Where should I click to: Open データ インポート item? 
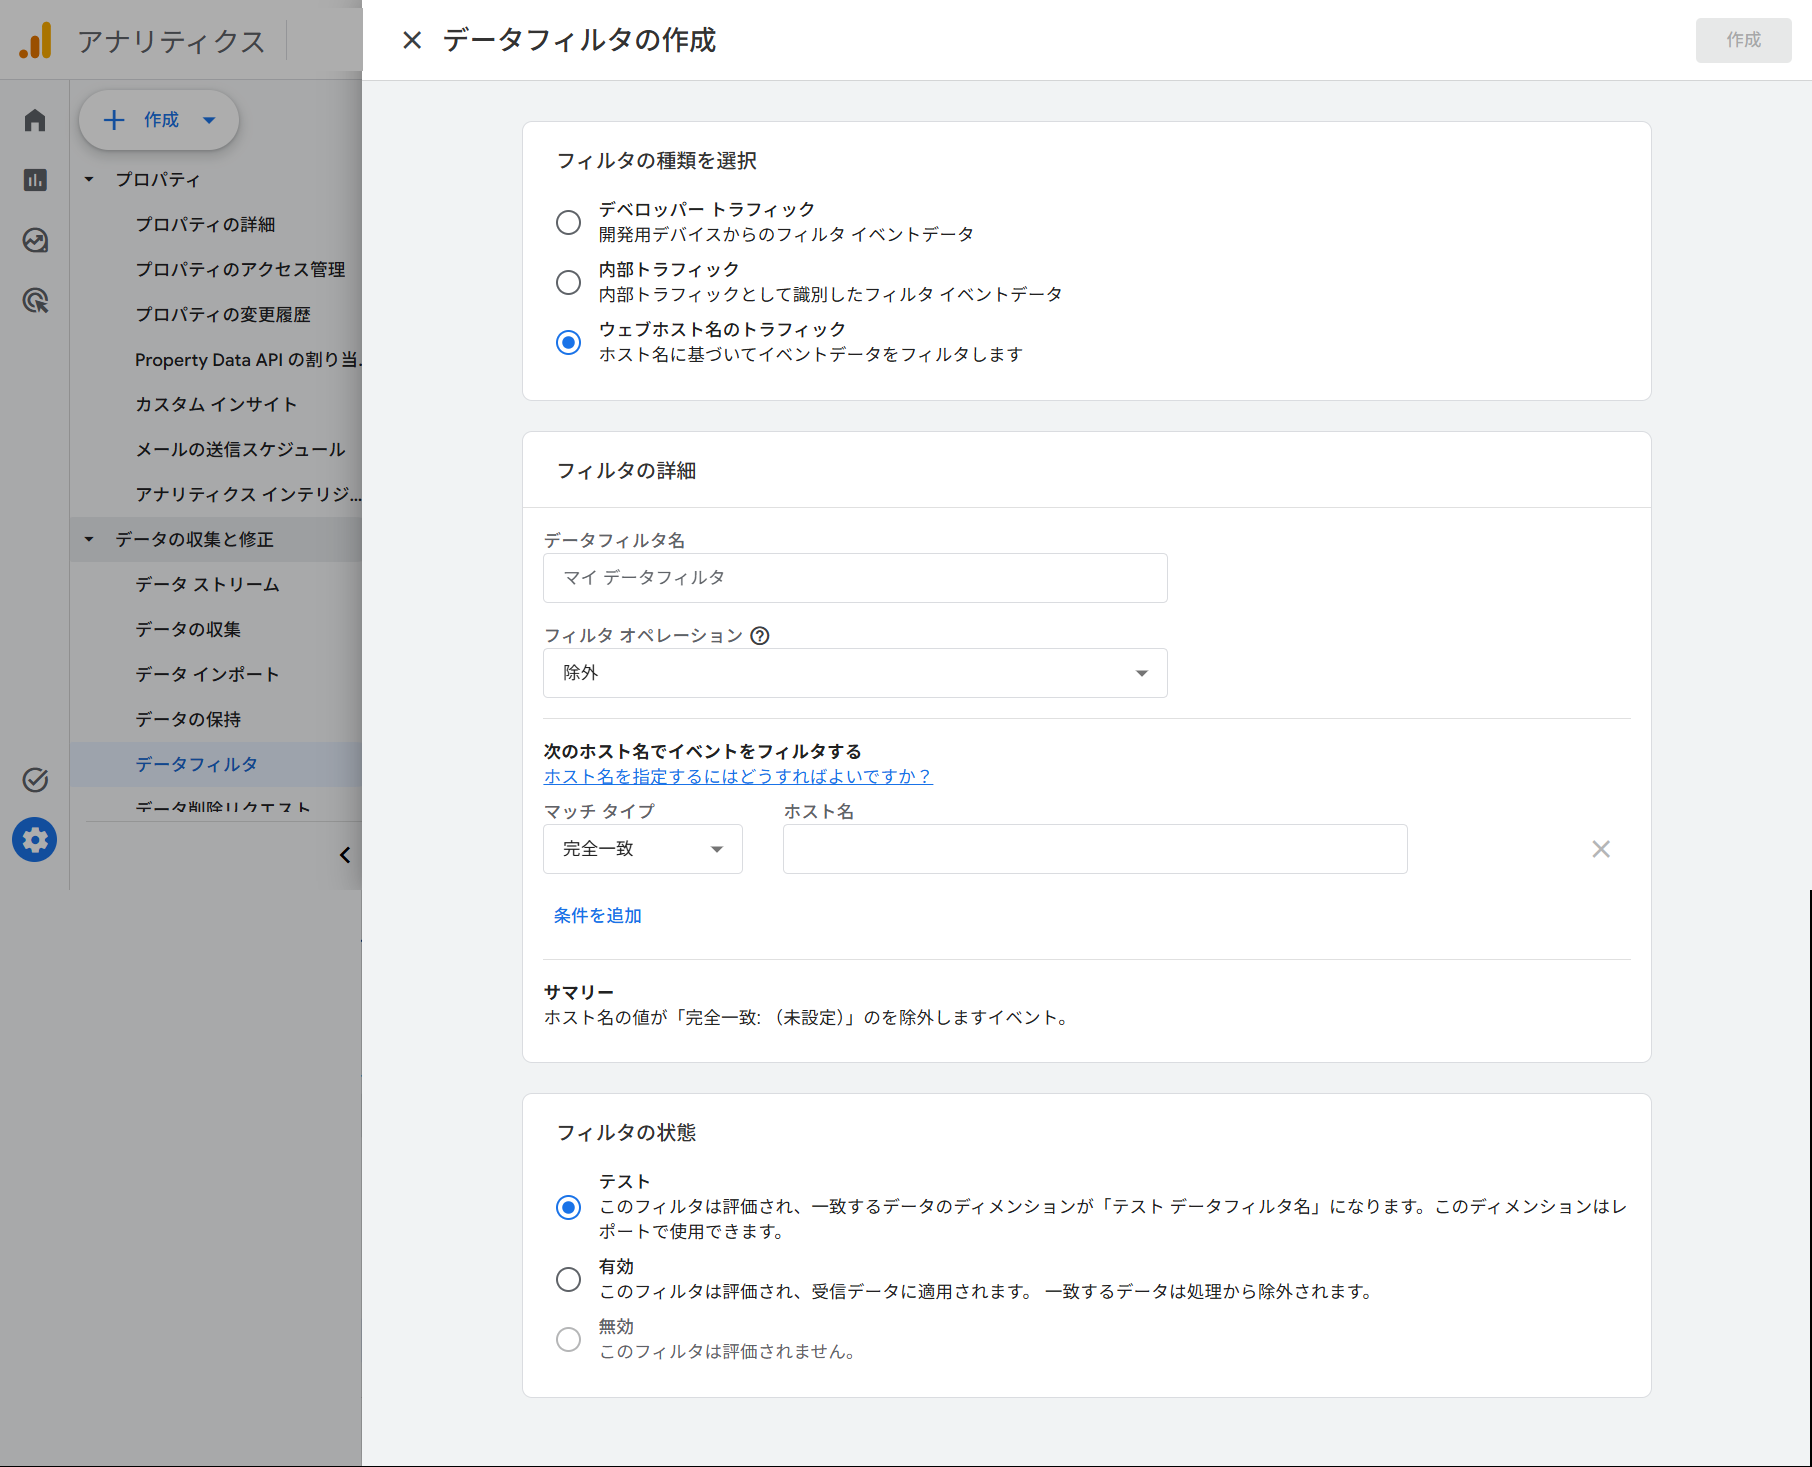208,675
